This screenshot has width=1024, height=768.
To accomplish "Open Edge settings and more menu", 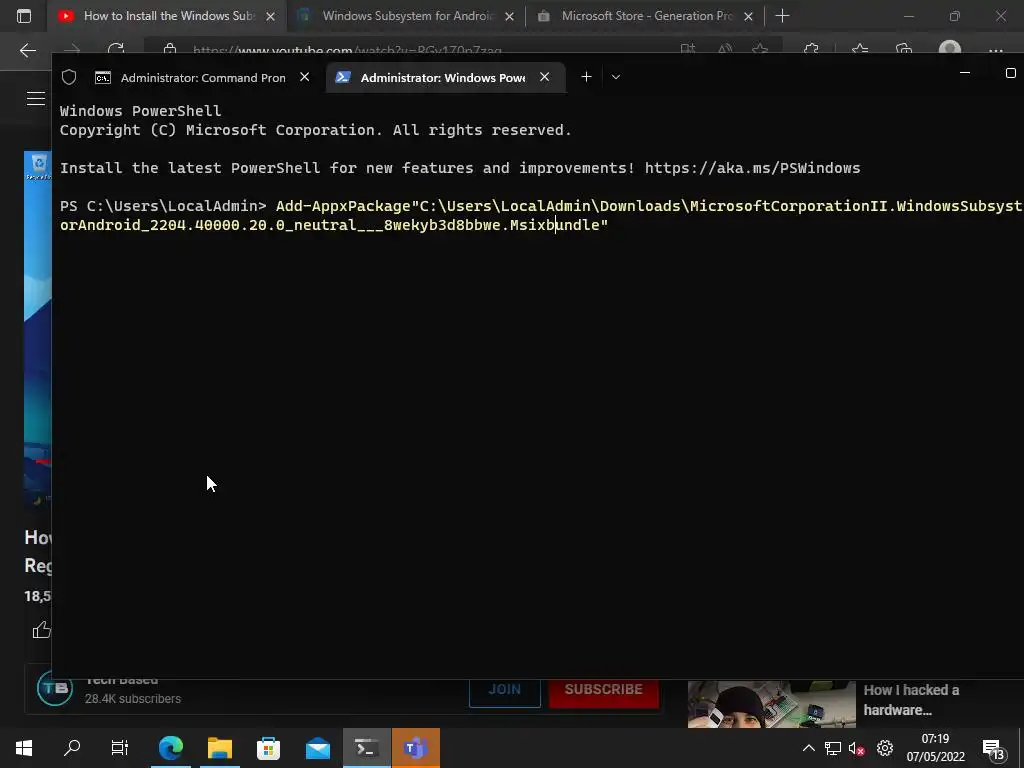I will pyautogui.click(x=996, y=50).
